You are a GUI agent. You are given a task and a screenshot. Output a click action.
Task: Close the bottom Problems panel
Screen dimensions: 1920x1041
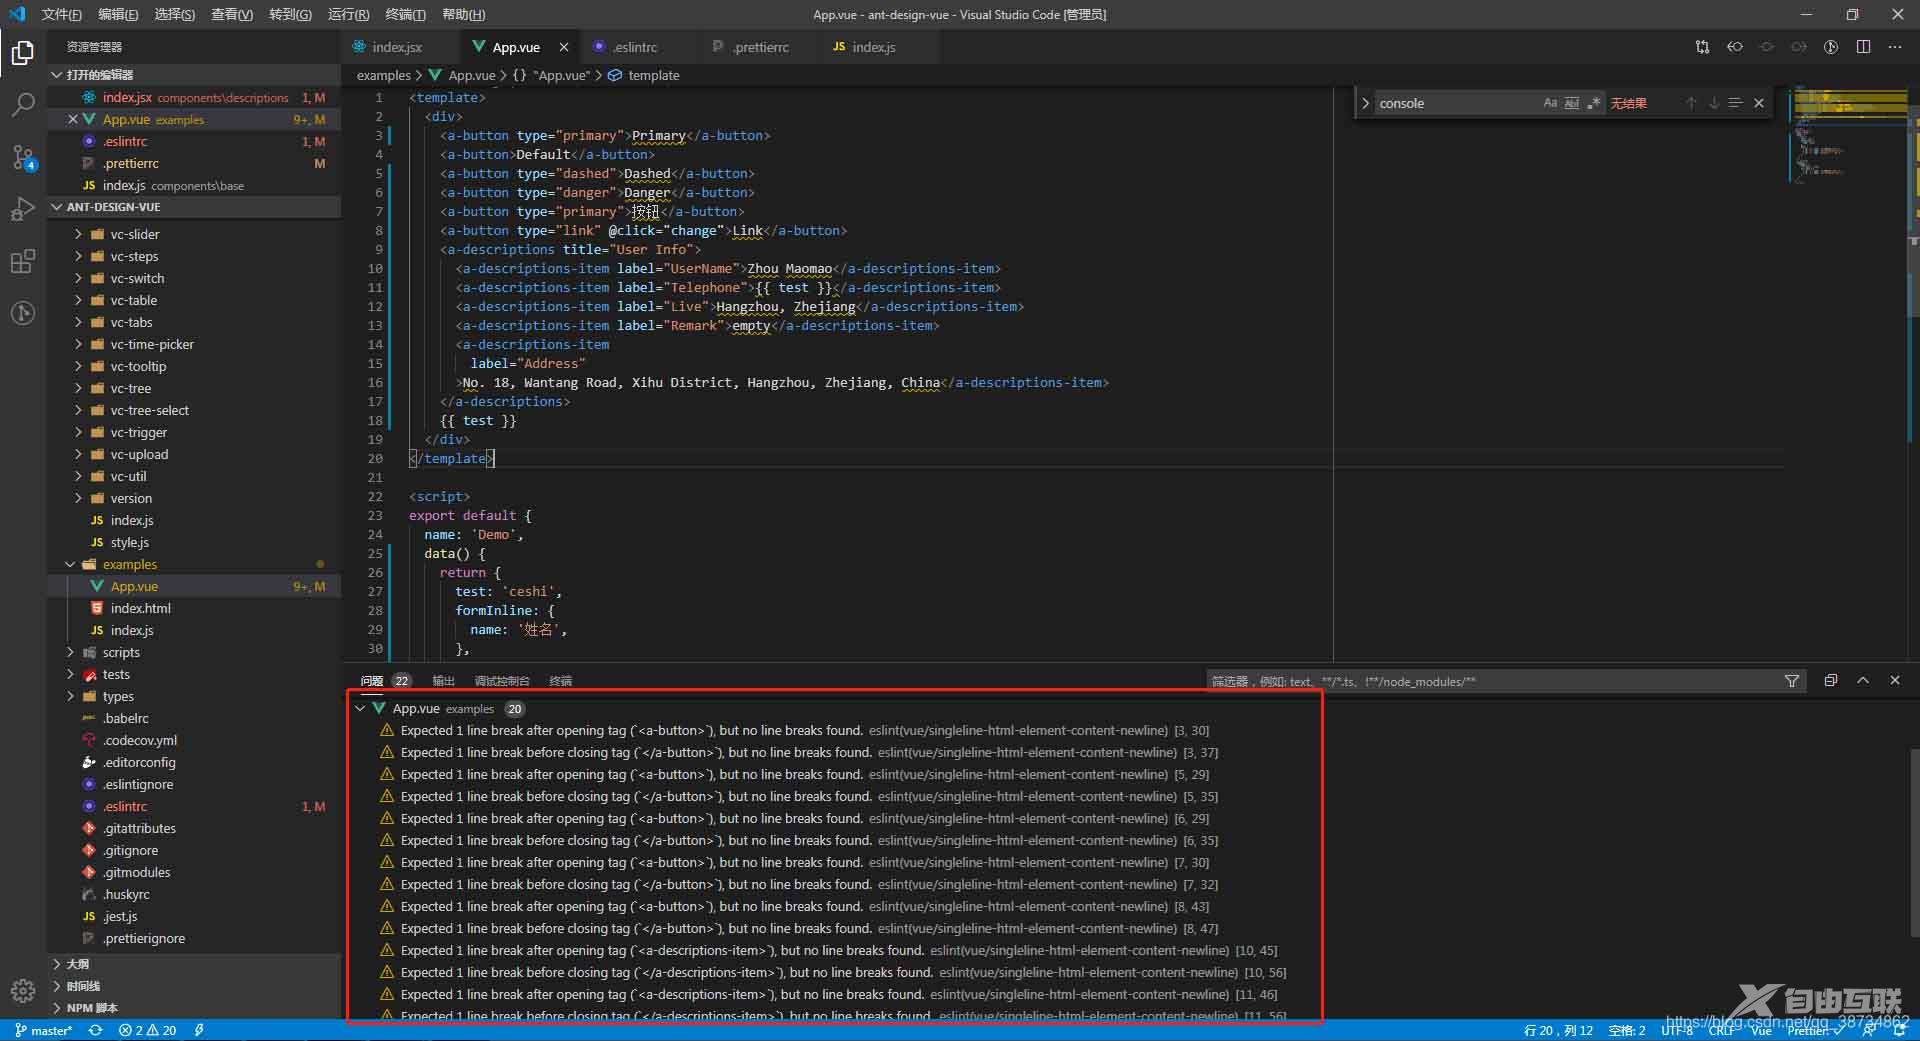click(x=1895, y=680)
